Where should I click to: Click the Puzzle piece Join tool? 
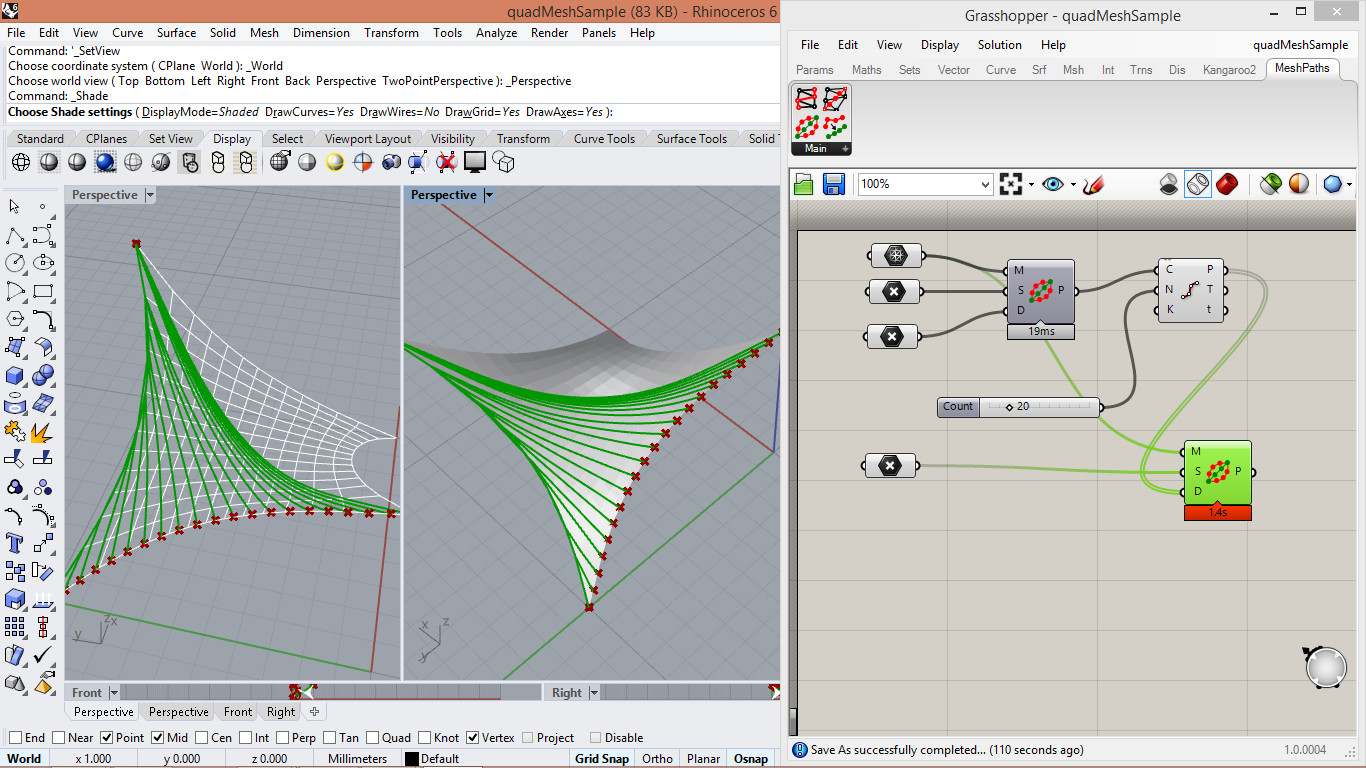click(x=15, y=432)
